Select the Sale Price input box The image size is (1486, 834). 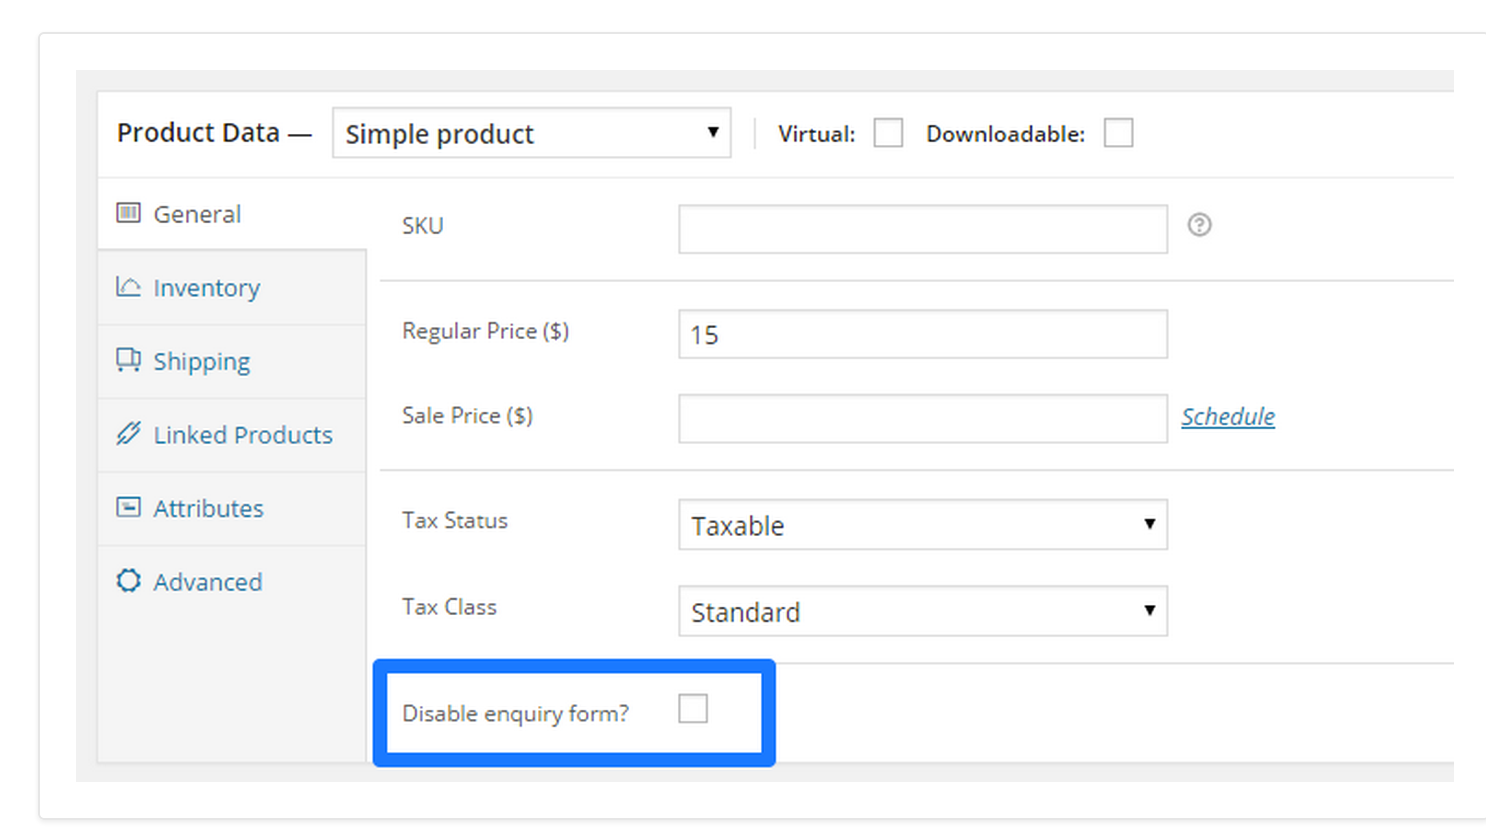[922, 418]
